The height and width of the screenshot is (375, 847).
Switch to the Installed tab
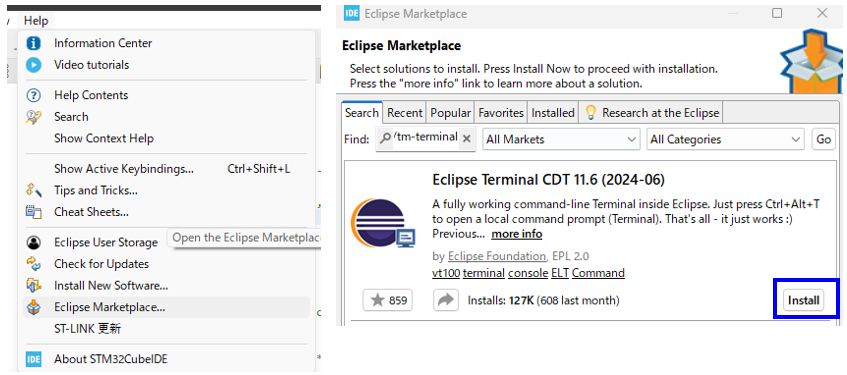[553, 113]
